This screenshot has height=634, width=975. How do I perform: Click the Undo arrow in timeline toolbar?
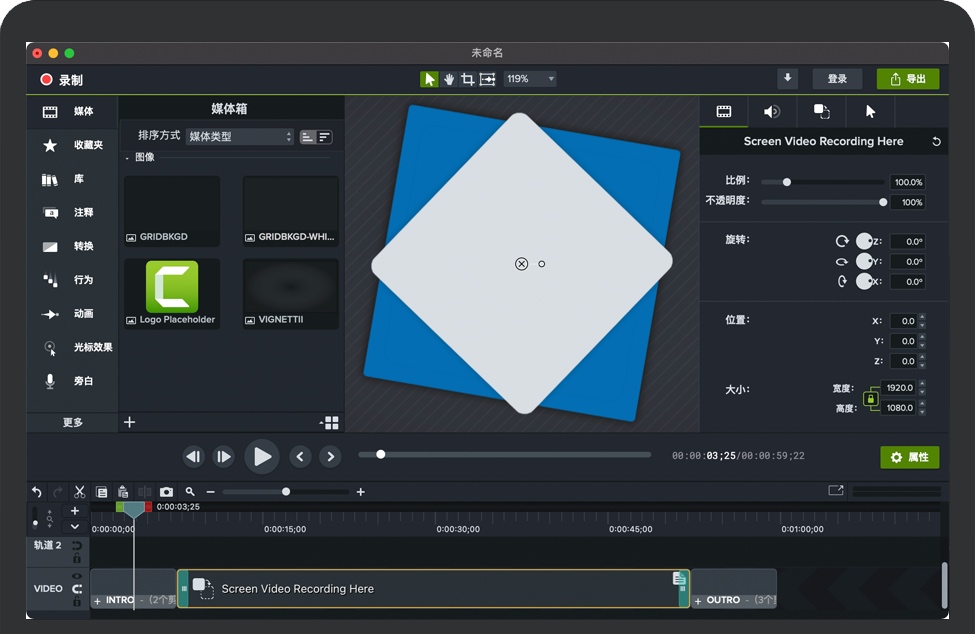[37, 492]
